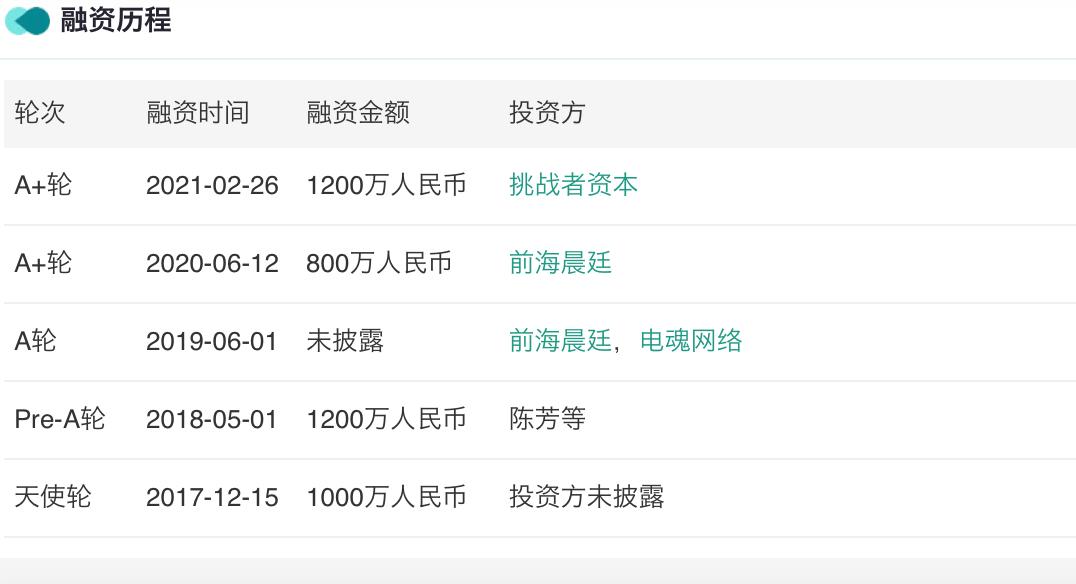Click the 融资历程 section heading
This screenshot has height=584, width=1076.
[x=116, y=20]
